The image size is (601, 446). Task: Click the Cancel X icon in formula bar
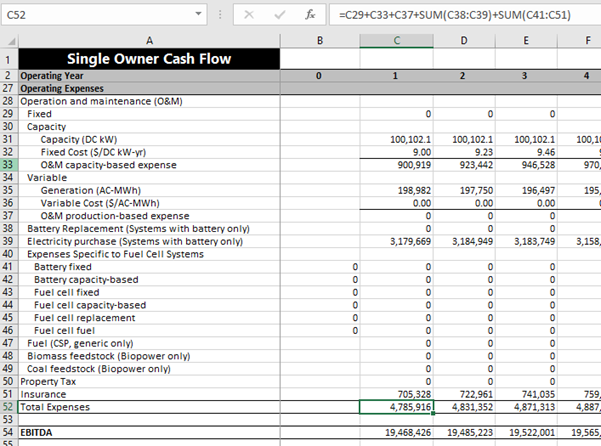coord(249,16)
